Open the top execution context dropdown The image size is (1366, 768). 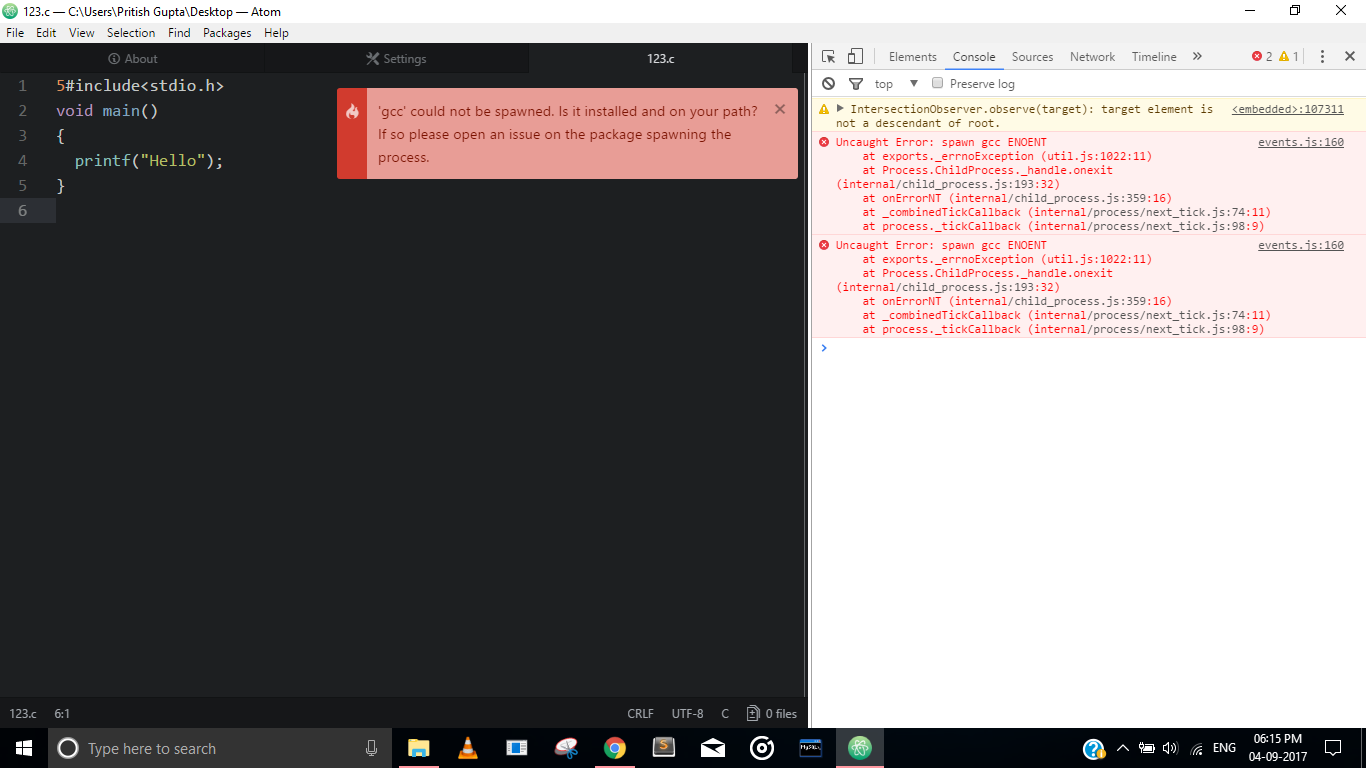pyautogui.click(x=896, y=84)
